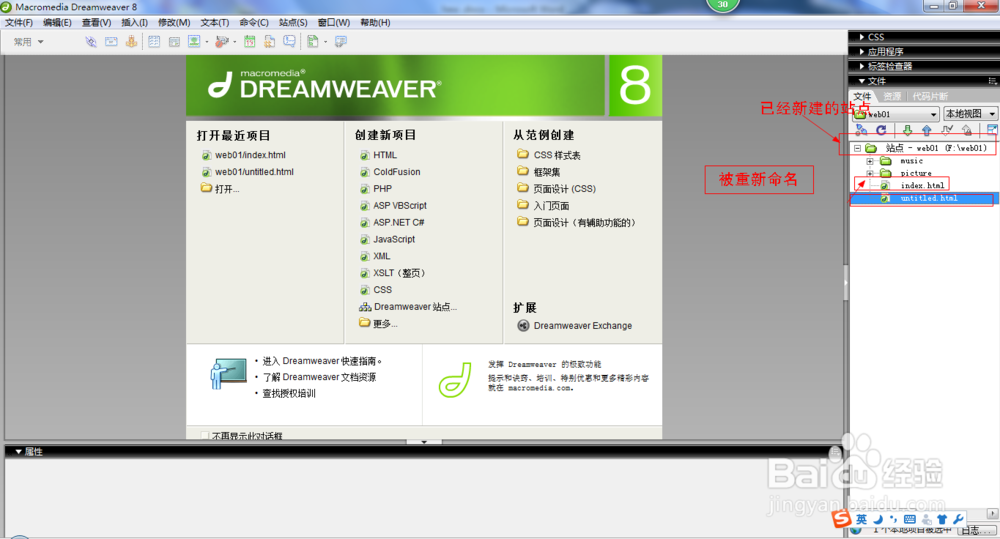1000x539 pixels.
Task: Expand the CSS panel group
Action: tap(862, 37)
